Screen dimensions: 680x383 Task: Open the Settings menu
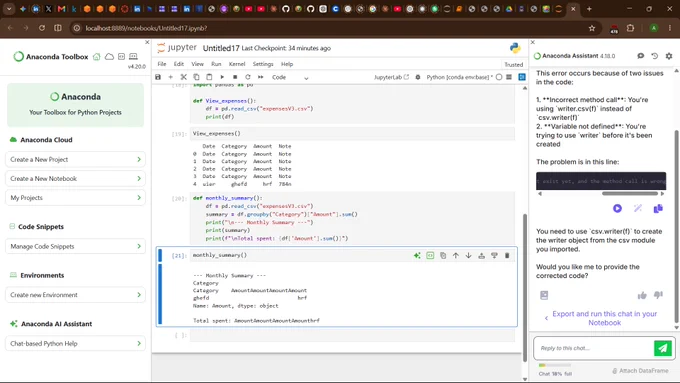(263, 64)
